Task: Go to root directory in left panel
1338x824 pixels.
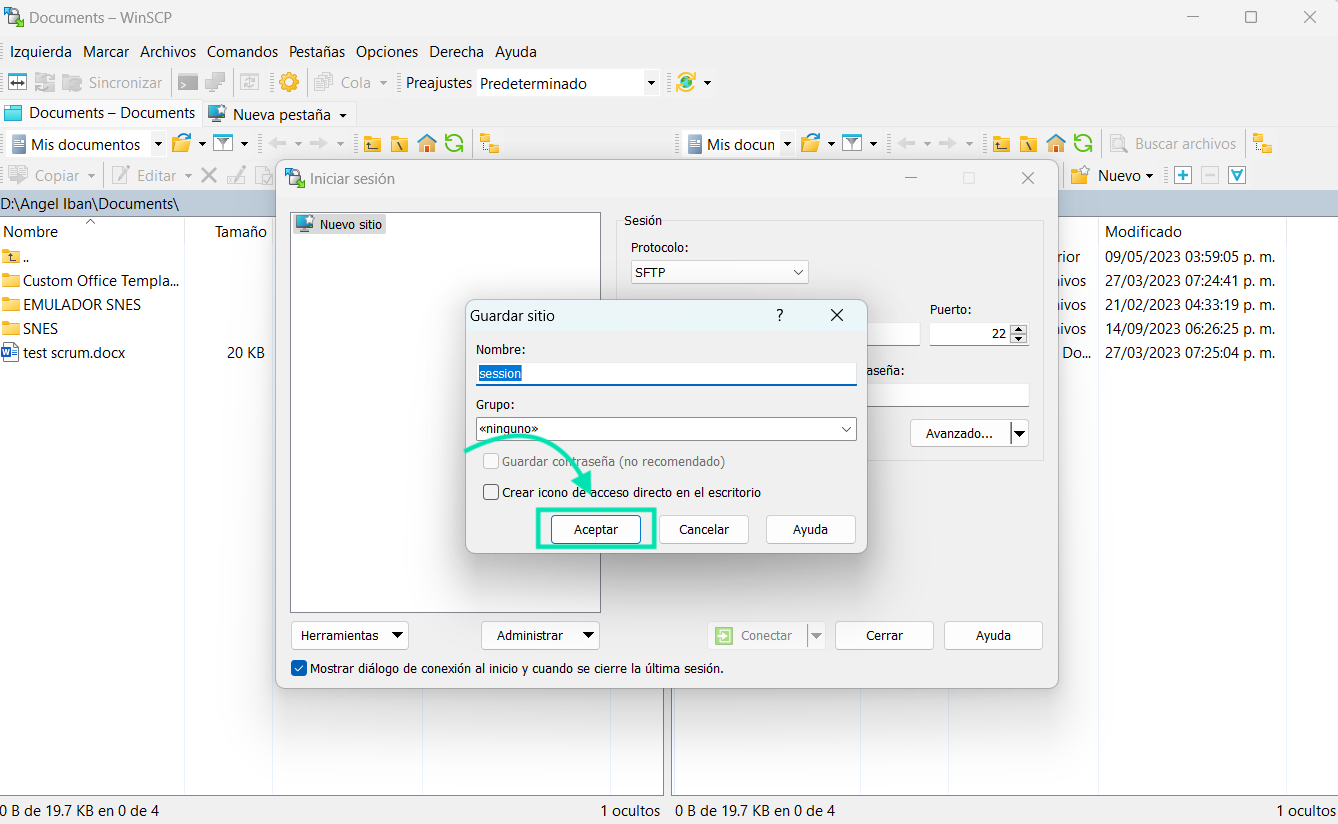Action: [x=399, y=144]
